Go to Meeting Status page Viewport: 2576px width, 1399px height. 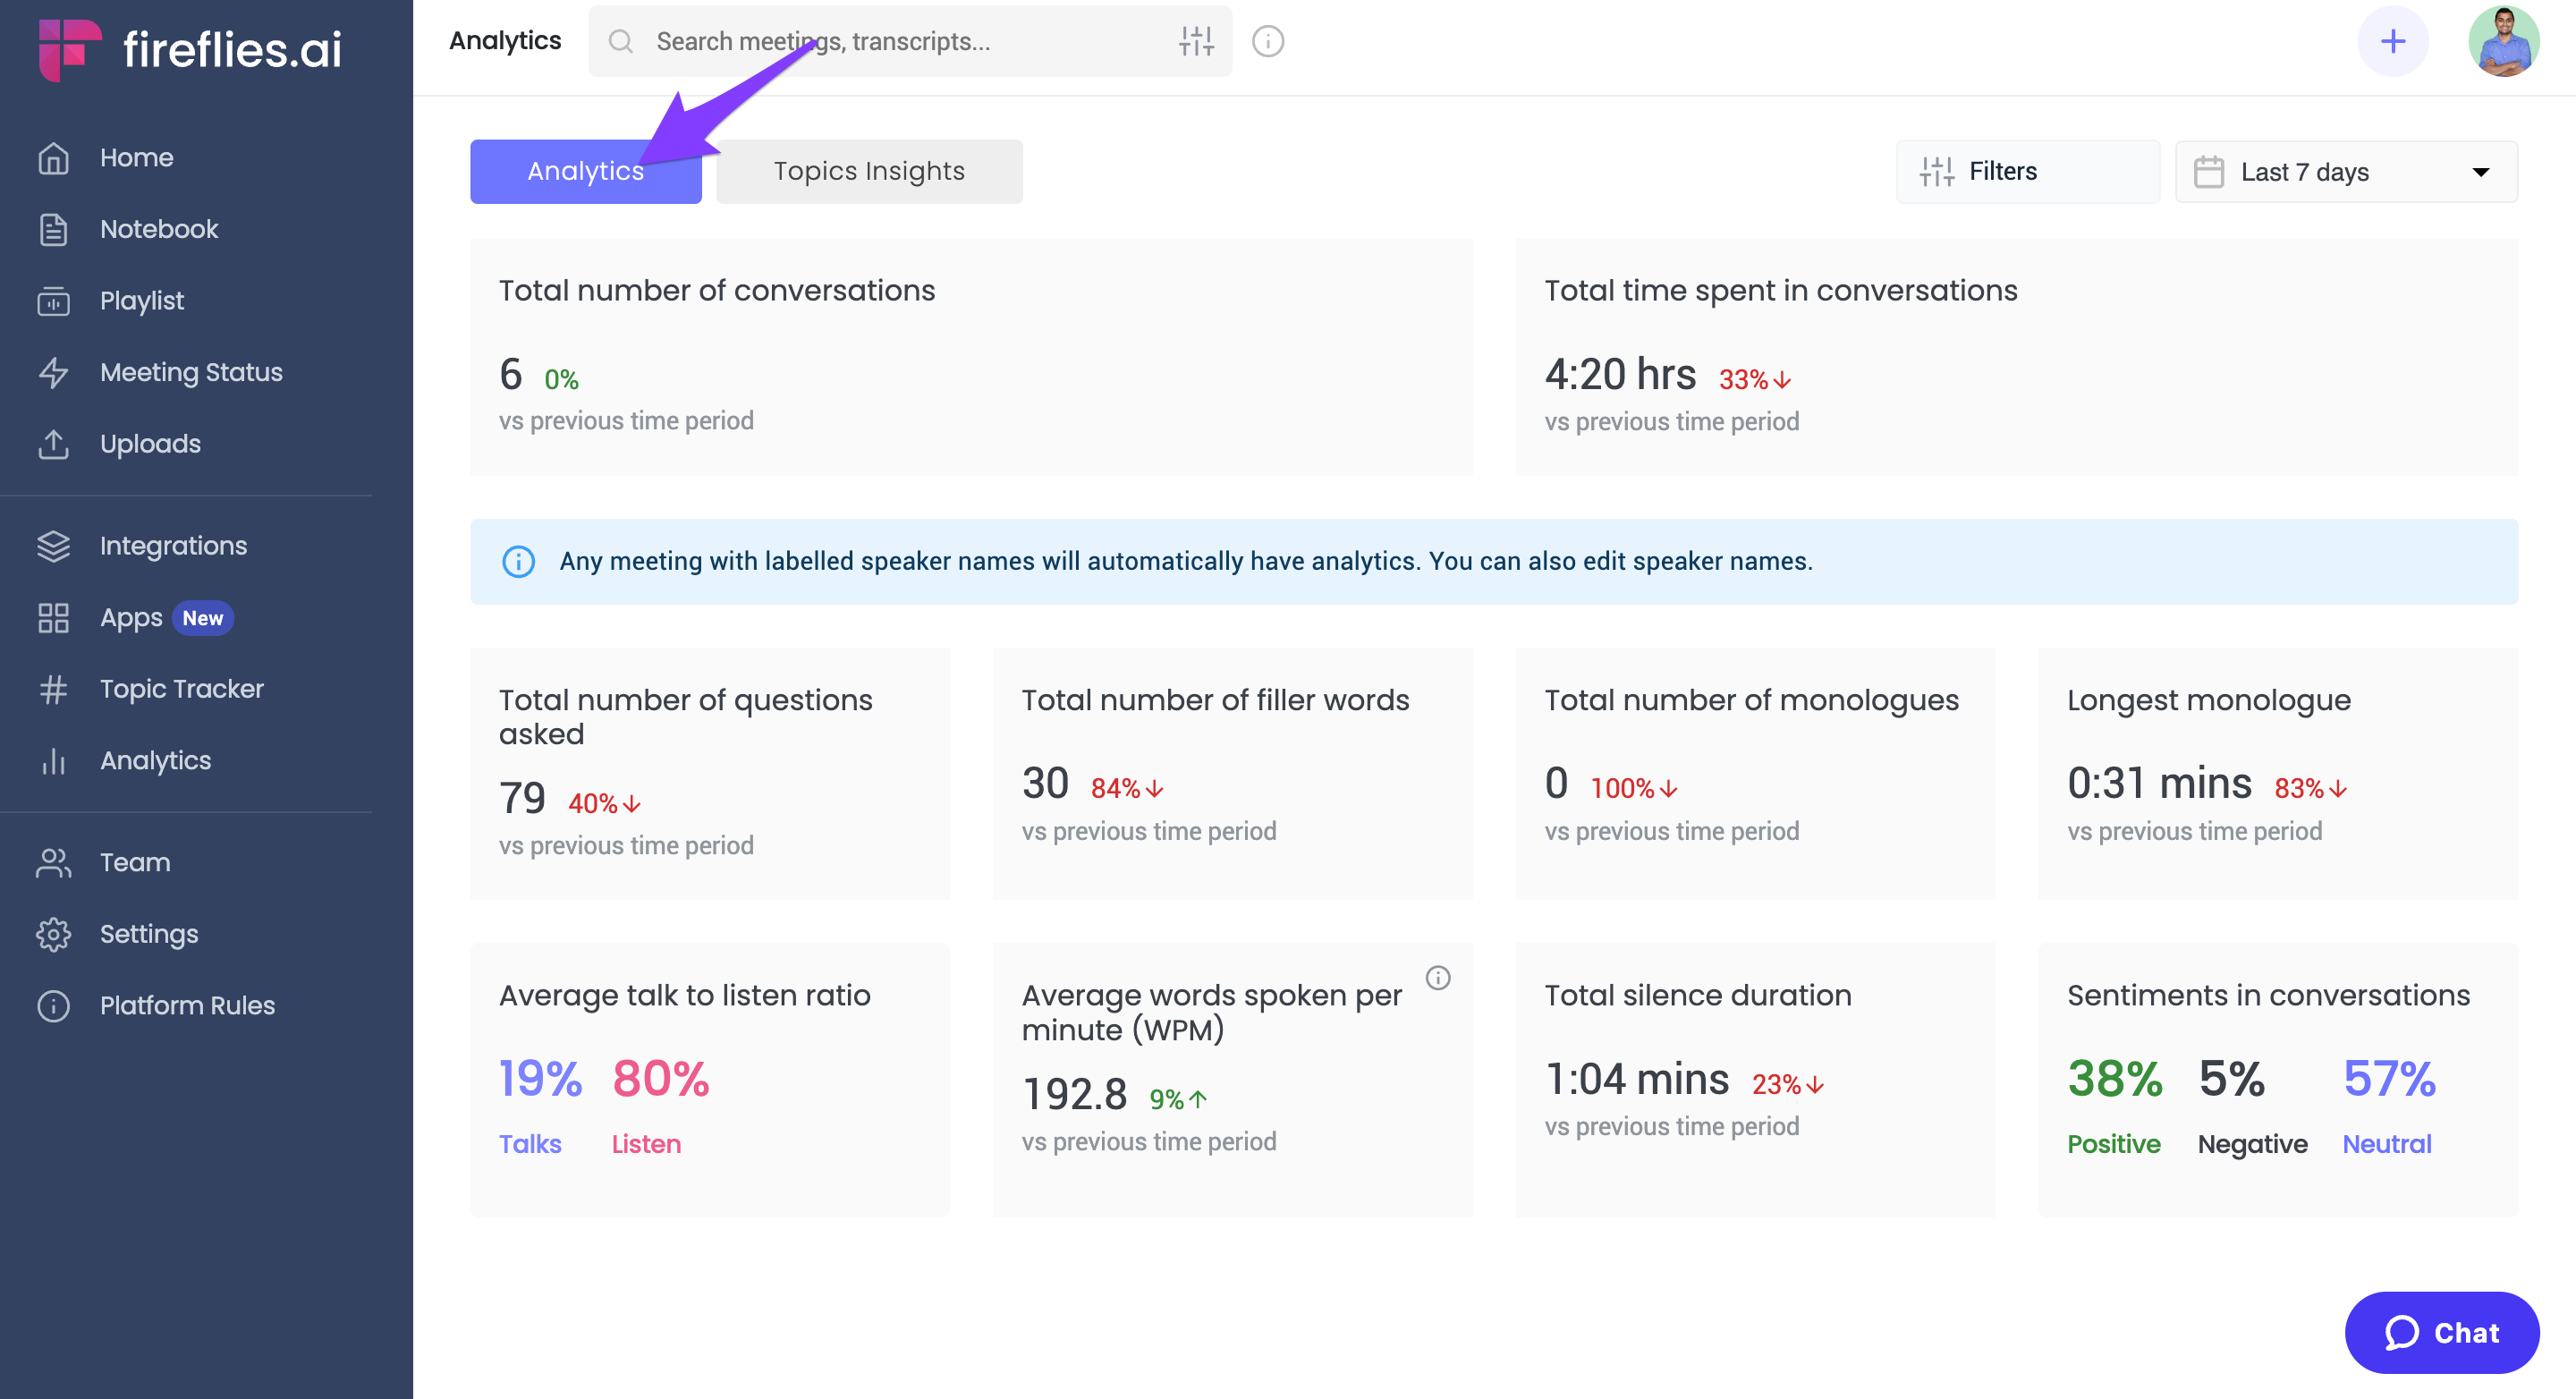point(191,372)
